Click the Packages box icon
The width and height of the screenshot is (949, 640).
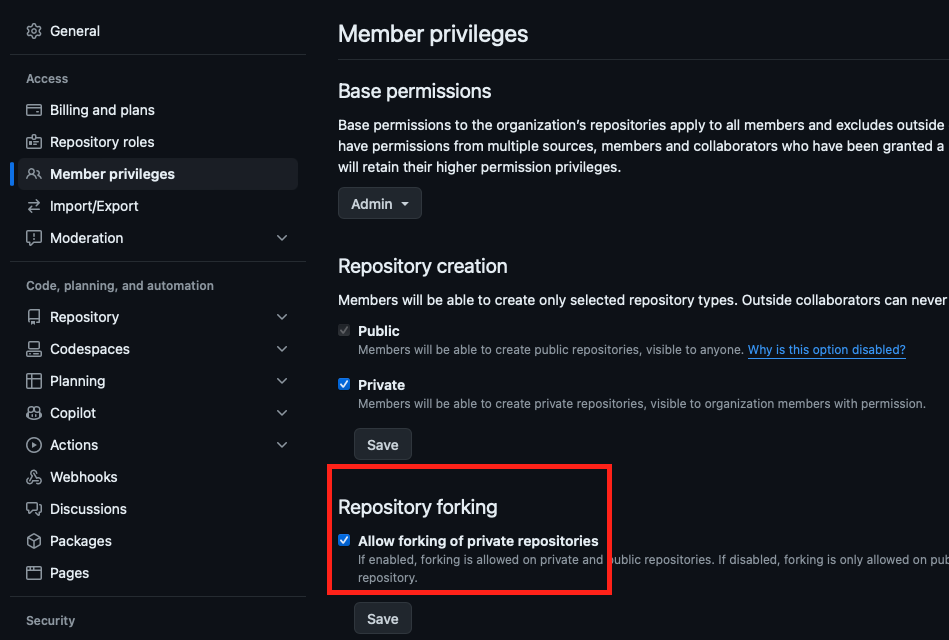[34, 541]
